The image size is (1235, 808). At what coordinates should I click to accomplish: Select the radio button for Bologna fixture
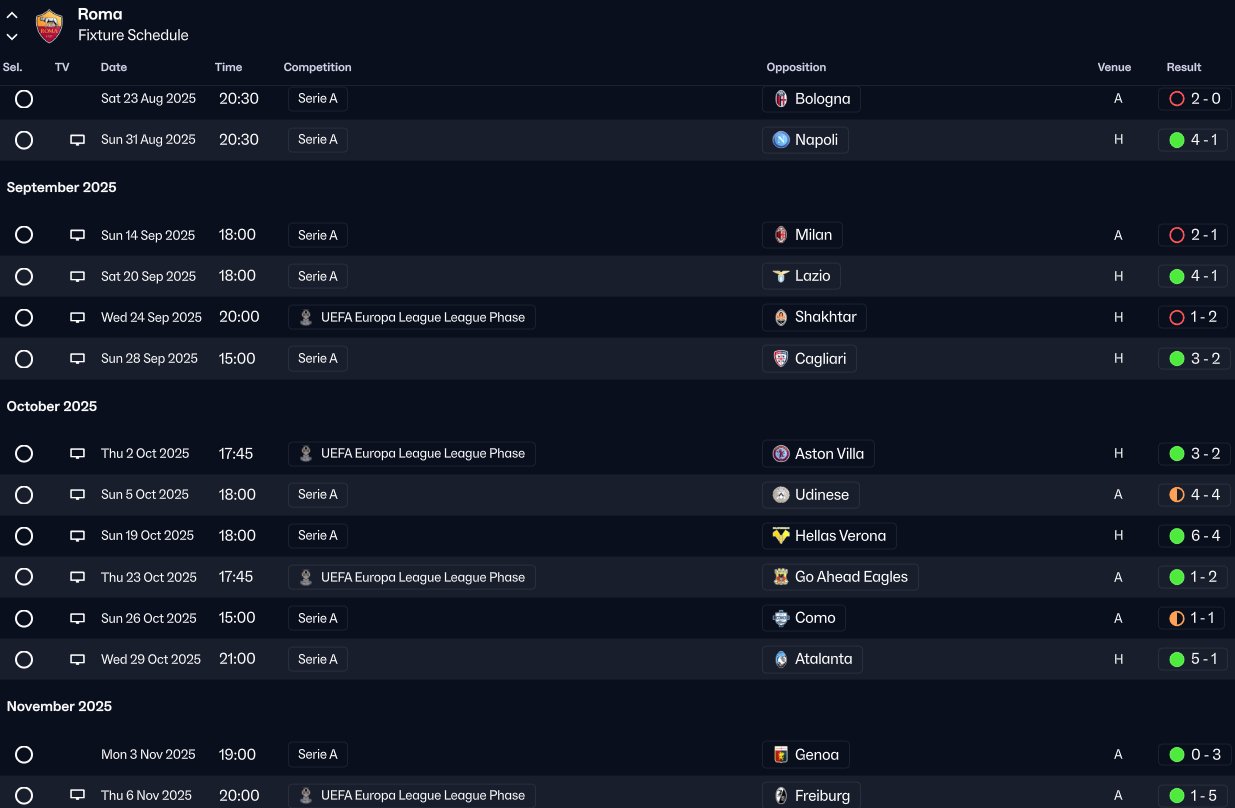[24, 99]
